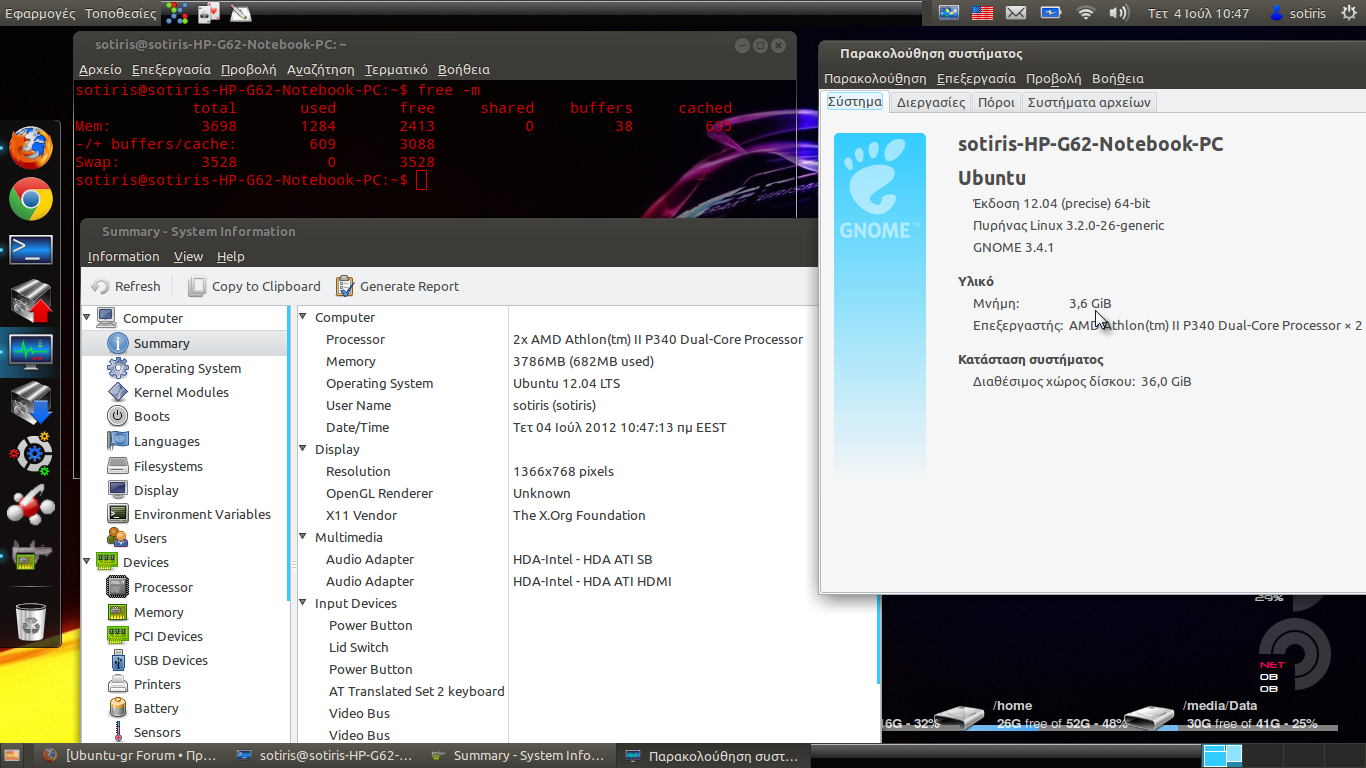Open the mail indicator in top panel
Image resolution: width=1366 pixels, height=768 pixels.
point(1016,13)
